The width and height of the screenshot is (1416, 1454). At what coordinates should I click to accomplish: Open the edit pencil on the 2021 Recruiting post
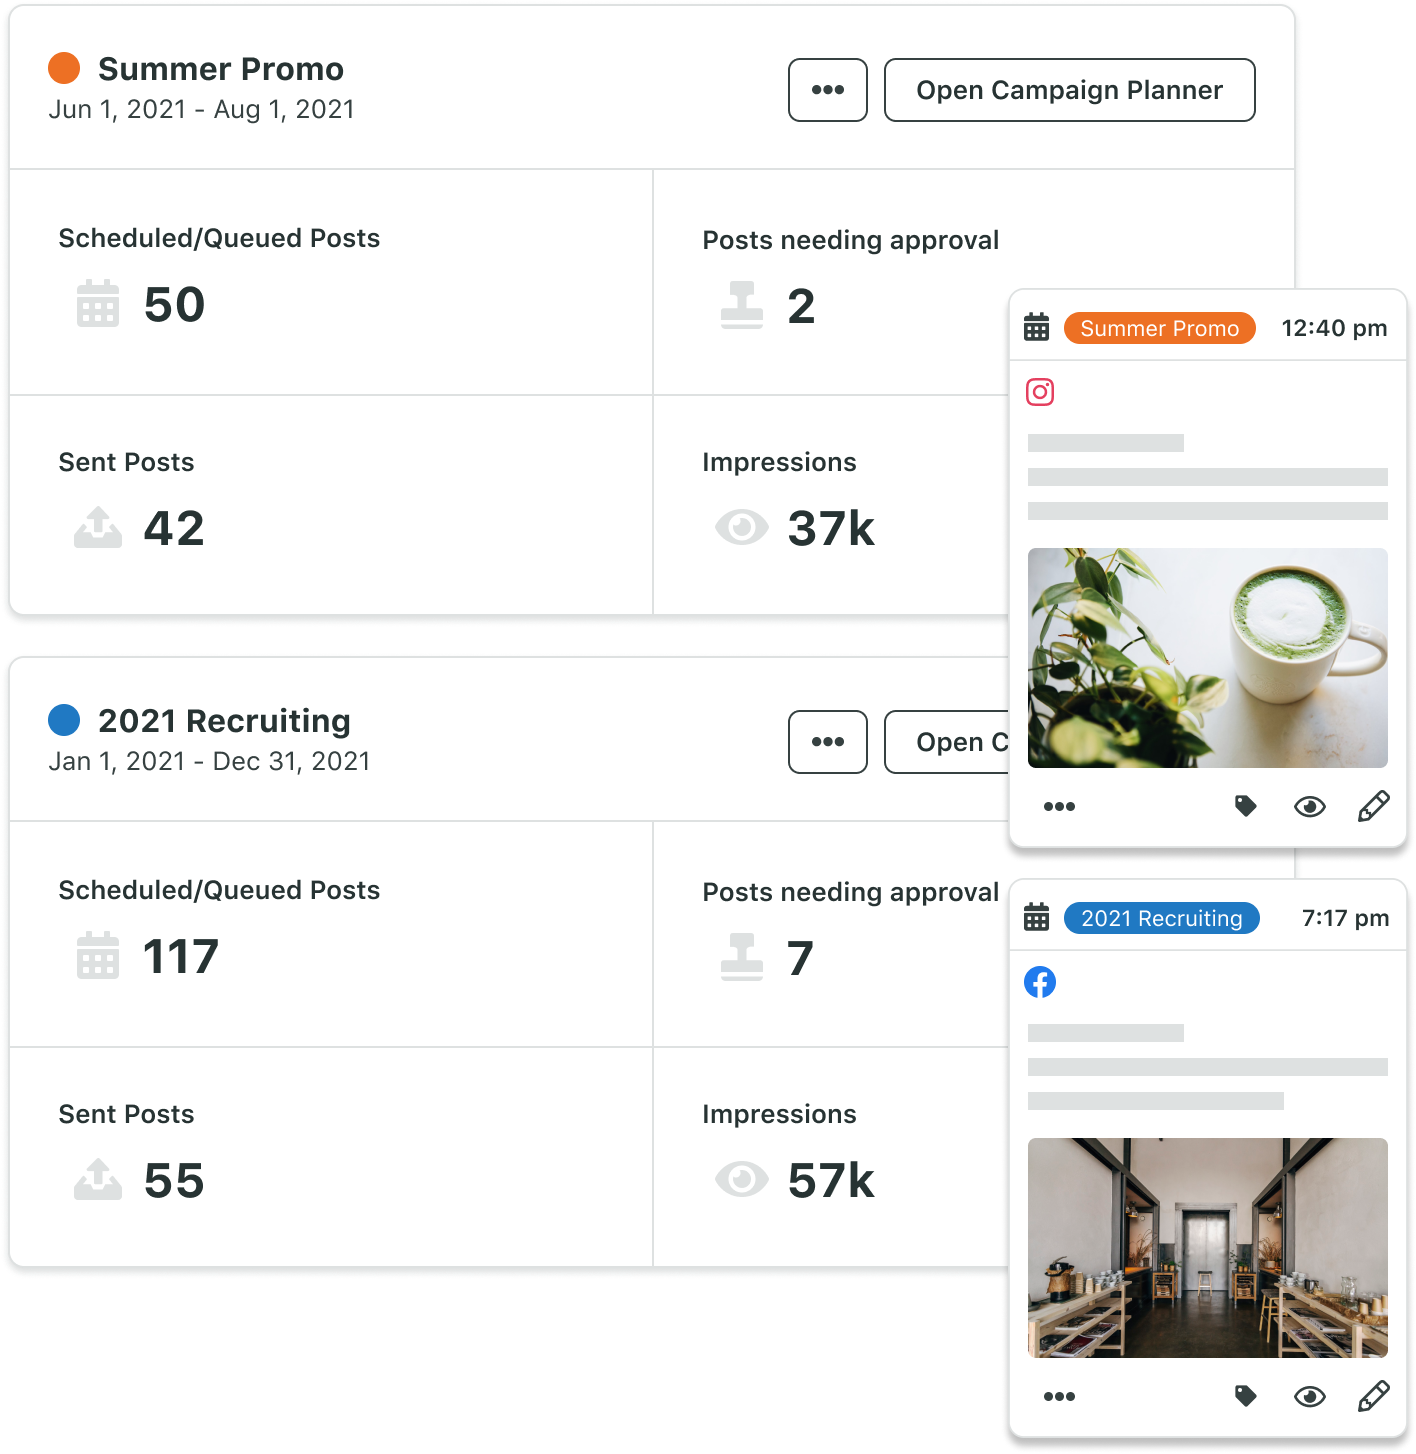click(1375, 1395)
